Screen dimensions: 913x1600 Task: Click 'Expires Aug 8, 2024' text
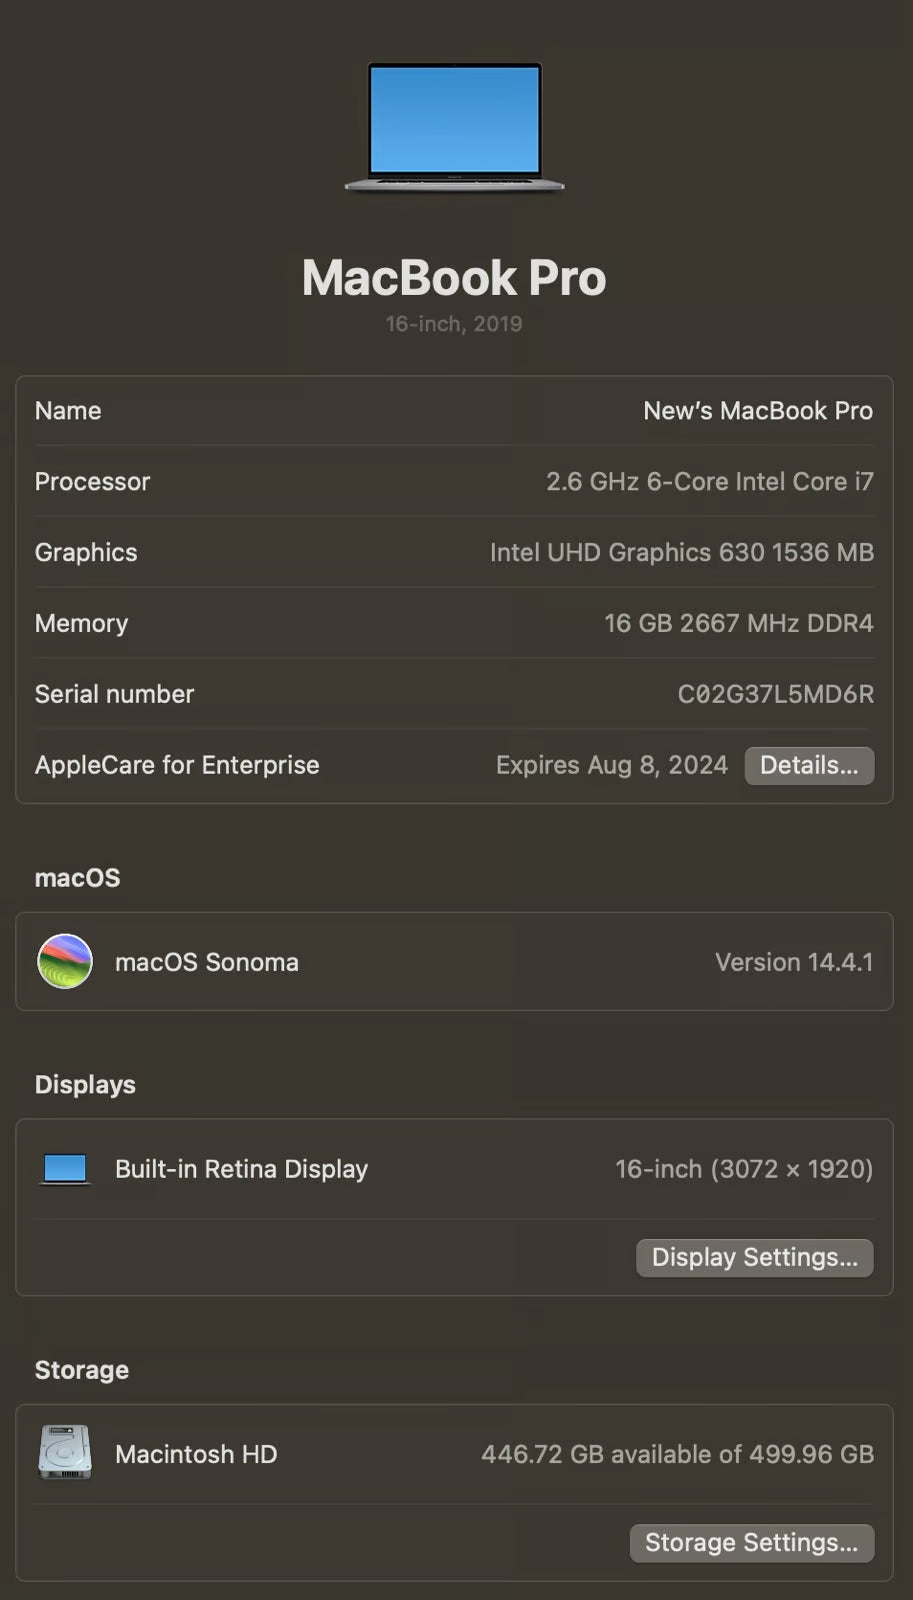(x=612, y=765)
